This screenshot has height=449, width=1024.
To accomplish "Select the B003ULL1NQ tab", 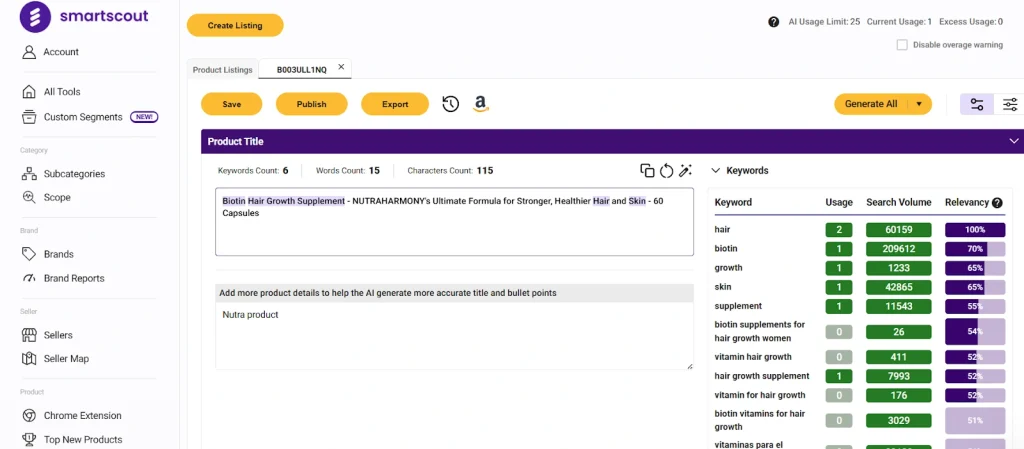I will coord(302,70).
